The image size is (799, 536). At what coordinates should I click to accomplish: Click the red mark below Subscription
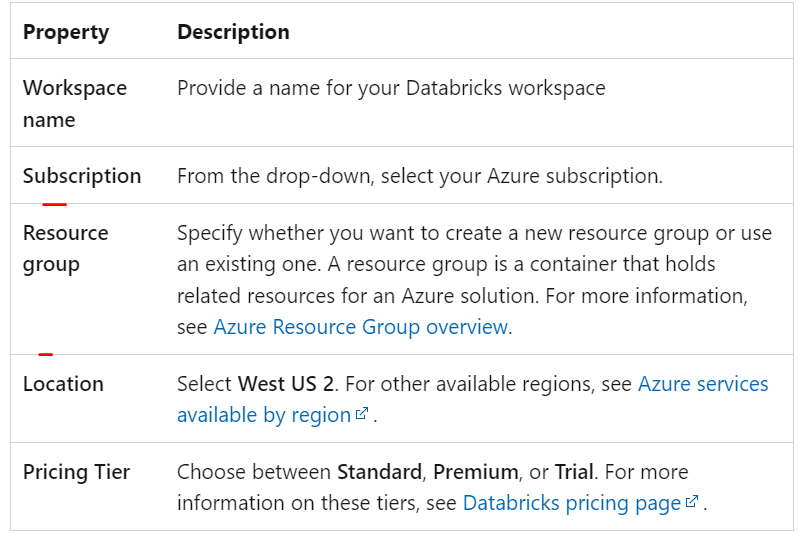(55, 204)
